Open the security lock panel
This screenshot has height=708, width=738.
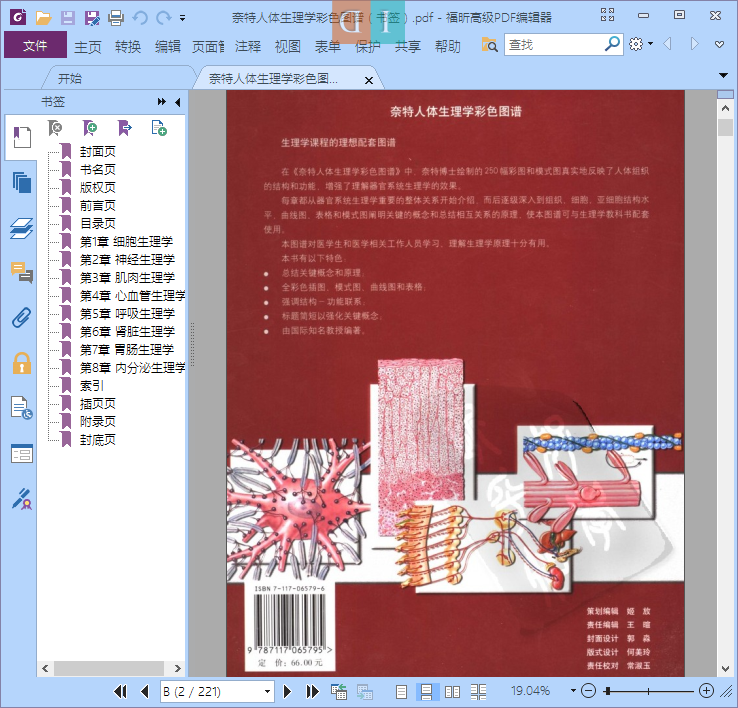coord(22,363)
